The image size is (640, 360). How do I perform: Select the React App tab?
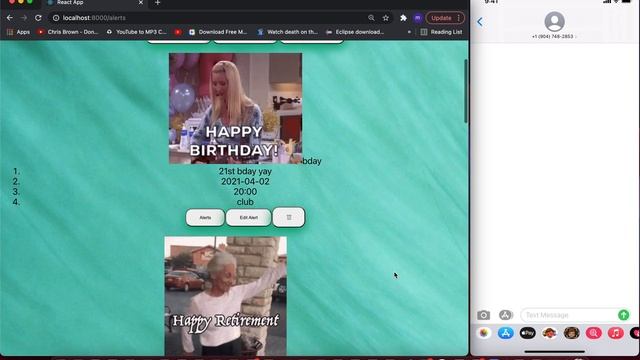(x=95, y=3)
